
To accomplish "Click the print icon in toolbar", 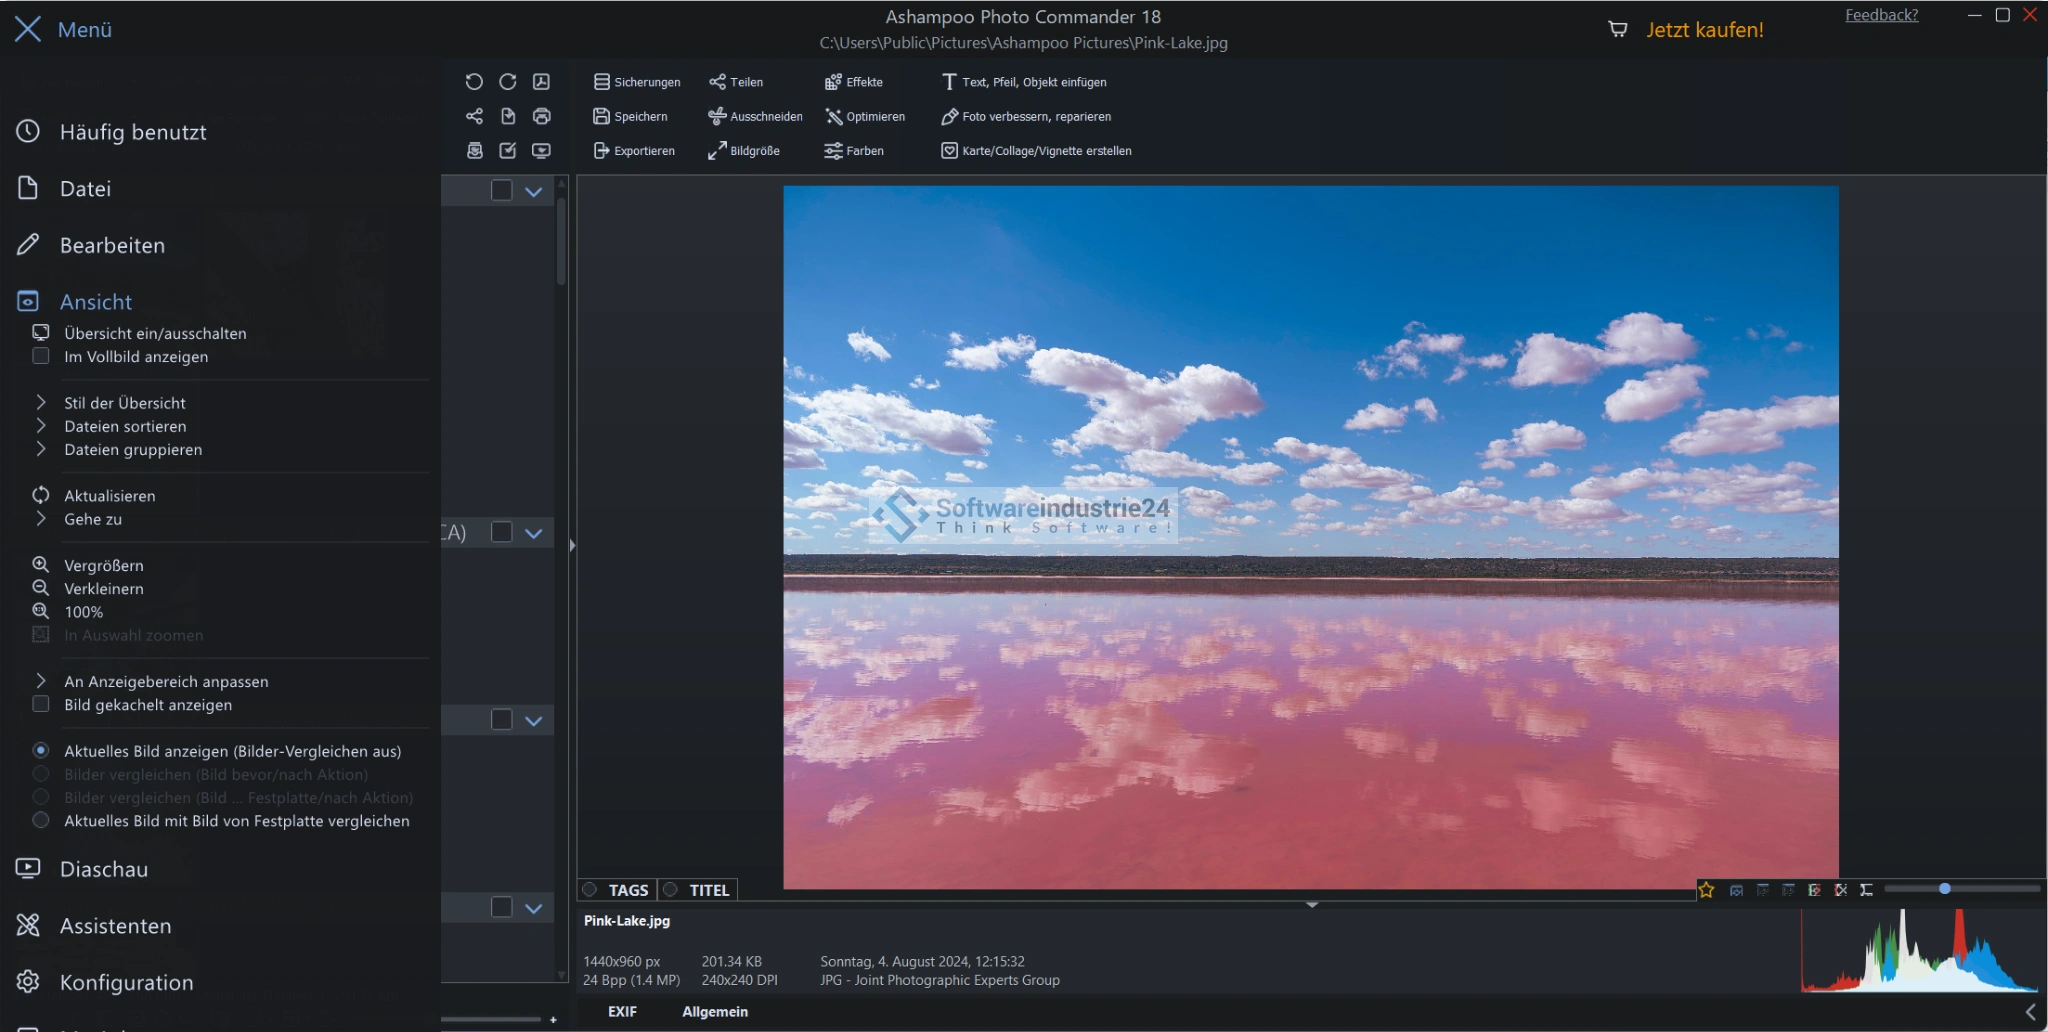I will pyautogui.click(x=541, y=116).
